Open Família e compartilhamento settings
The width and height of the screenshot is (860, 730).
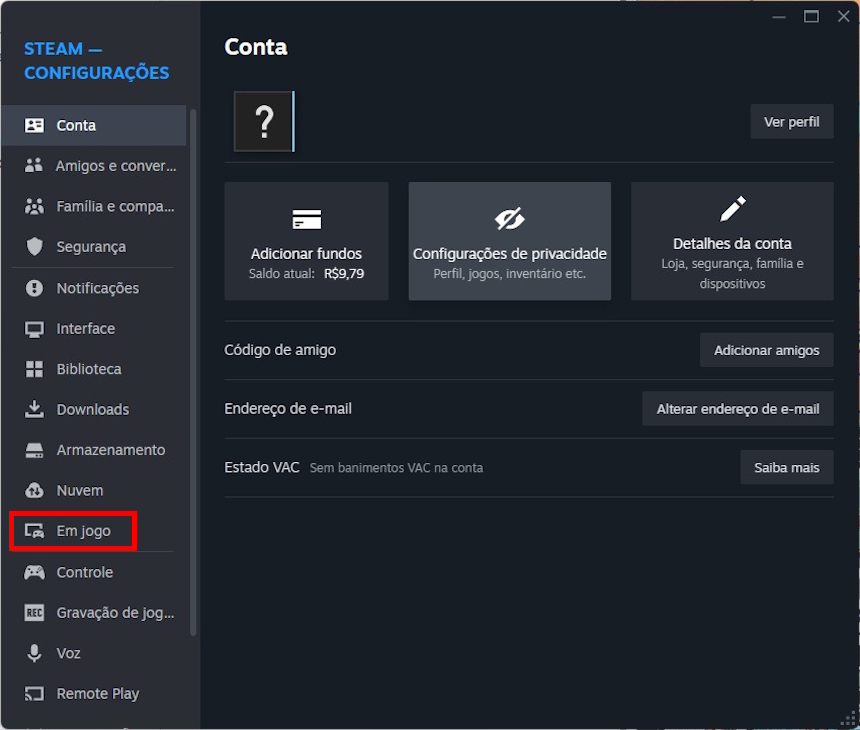[x=98, y=206]
